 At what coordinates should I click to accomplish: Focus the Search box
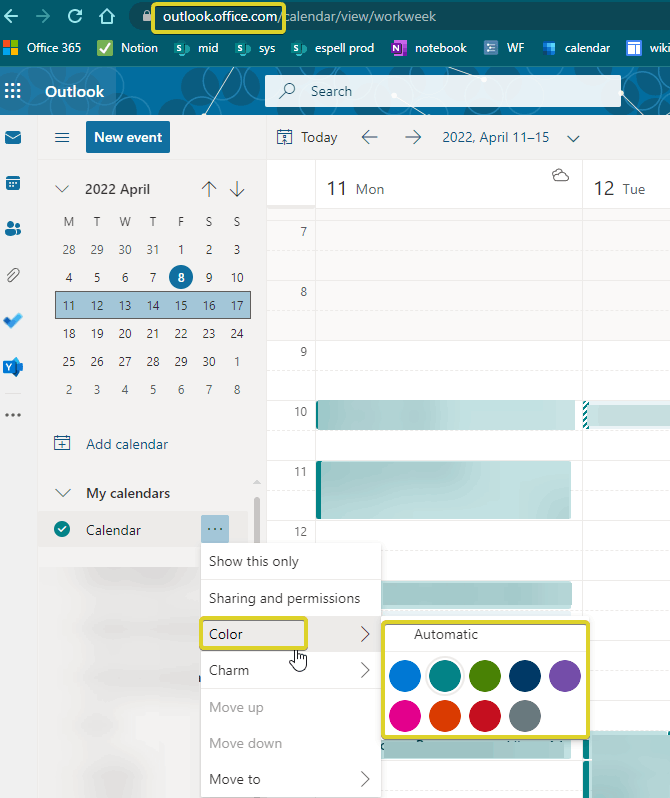(443, 91)
